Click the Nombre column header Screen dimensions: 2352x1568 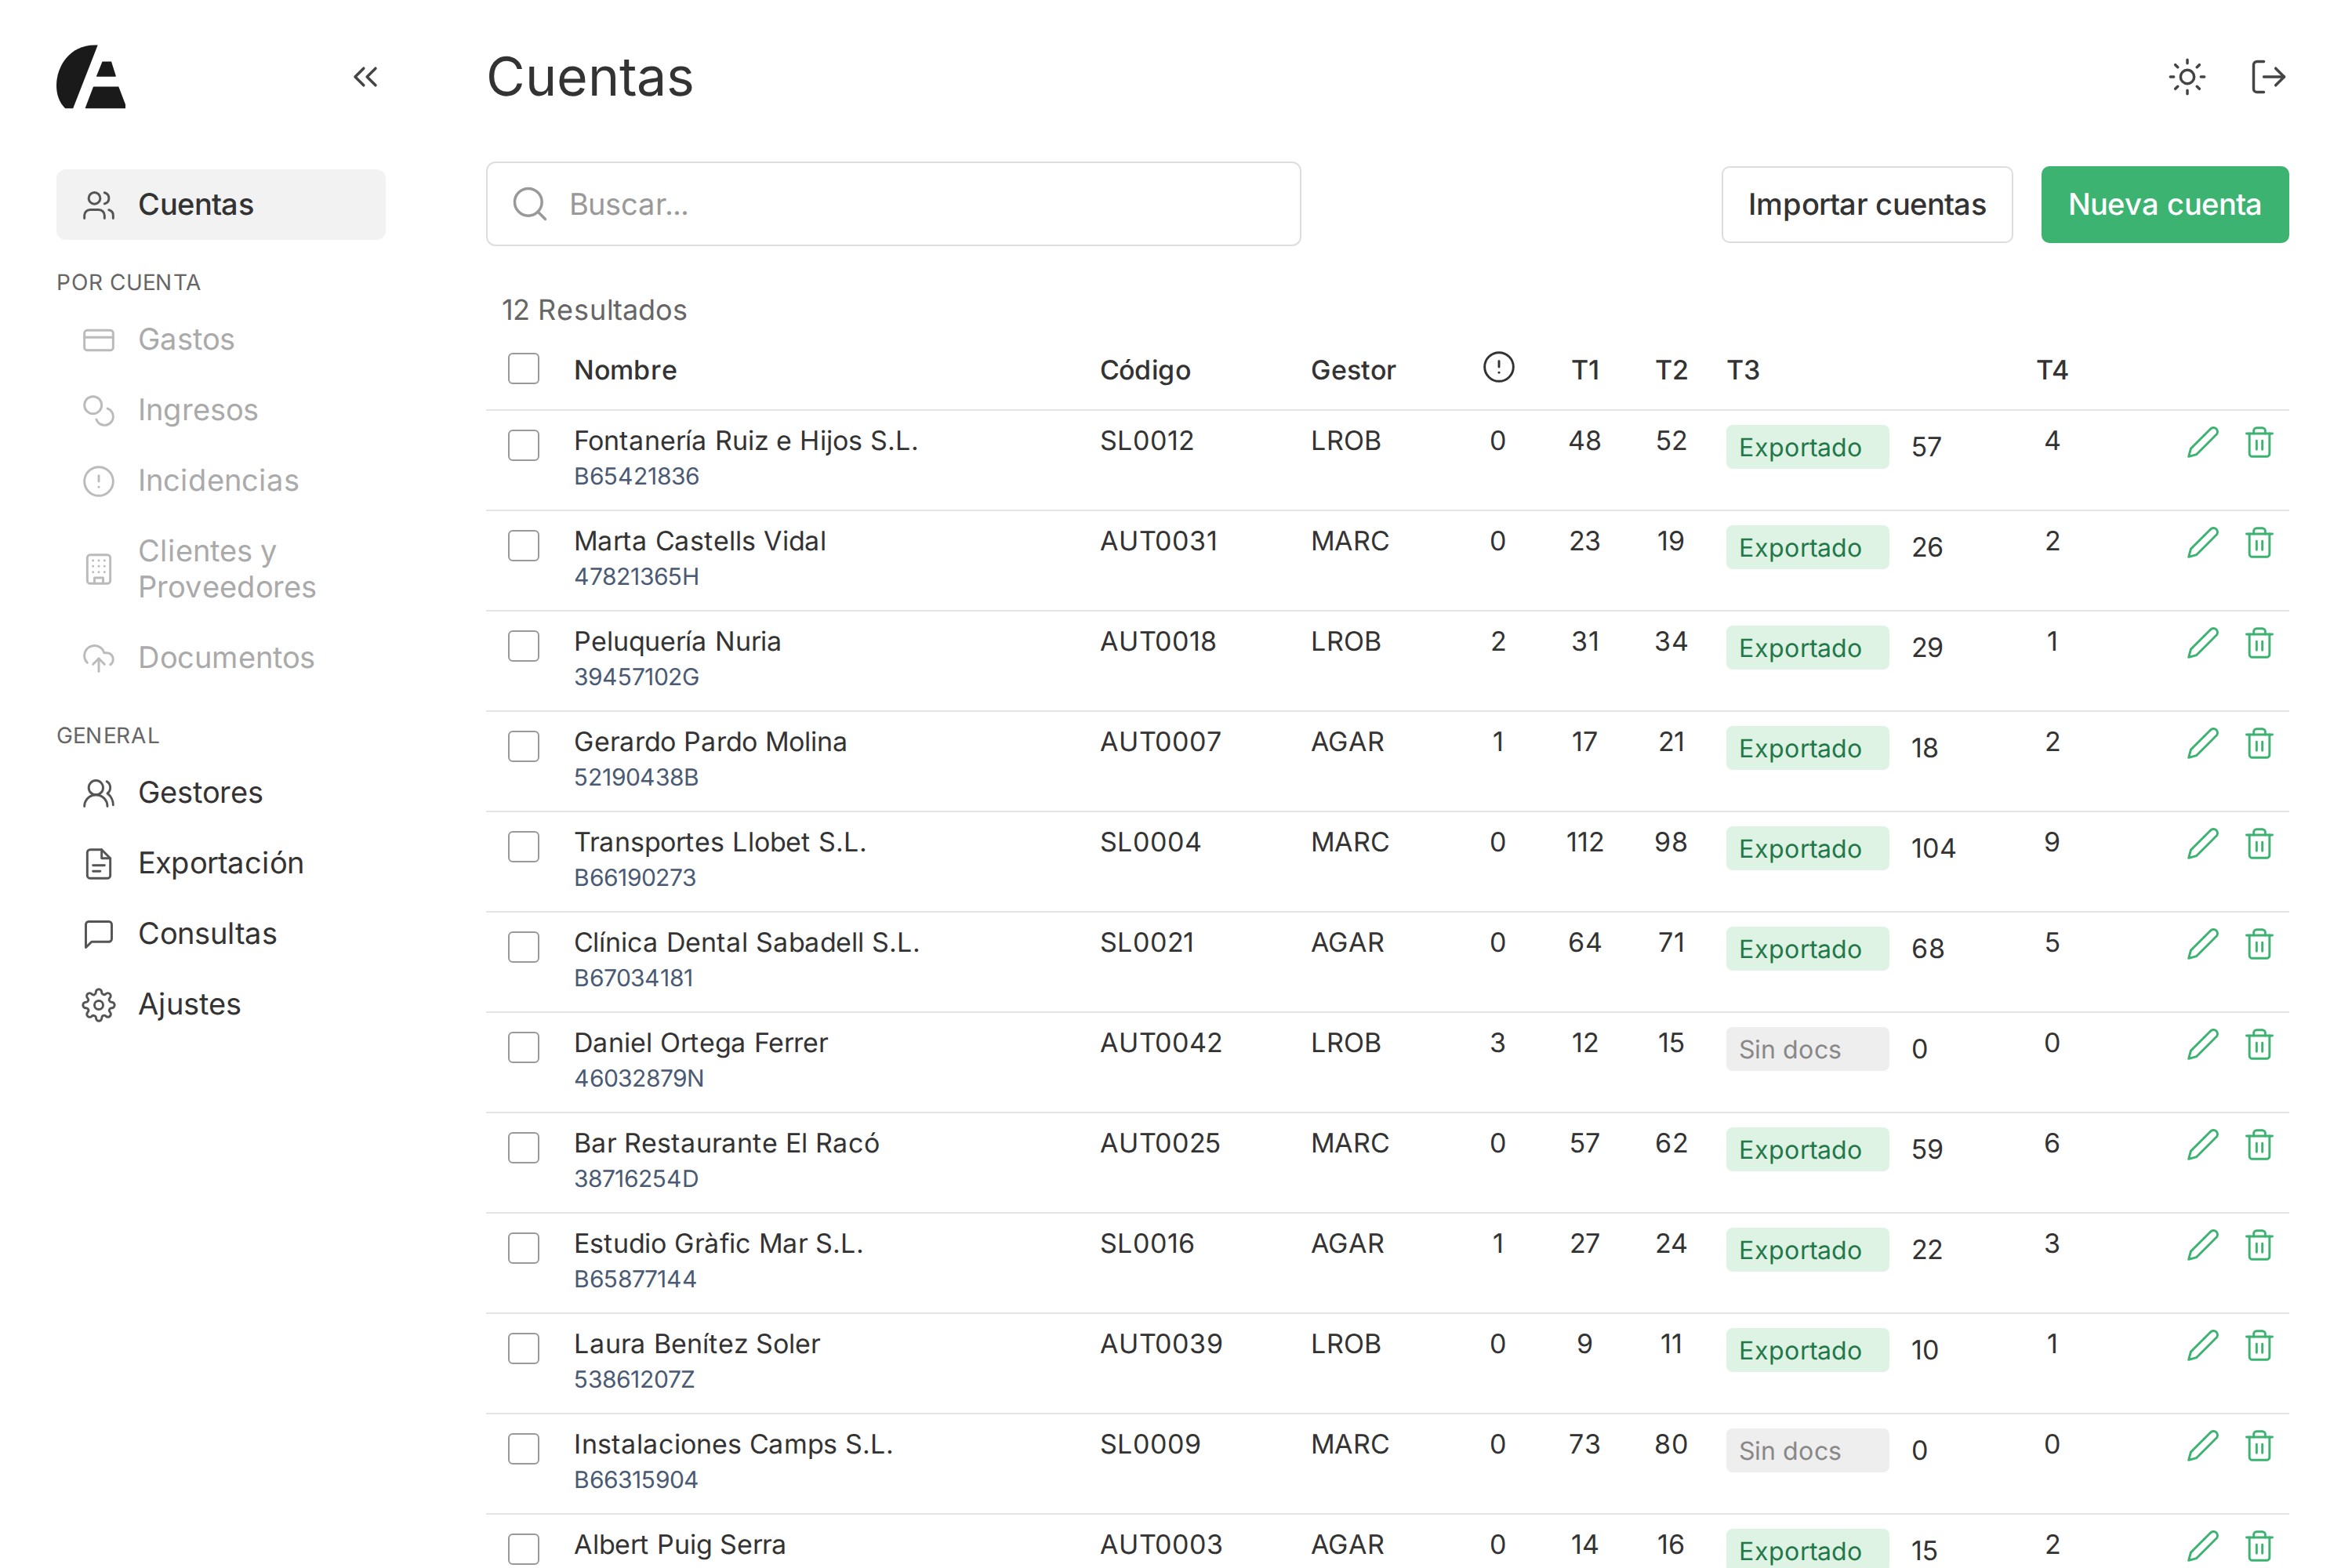pos(625,370)
